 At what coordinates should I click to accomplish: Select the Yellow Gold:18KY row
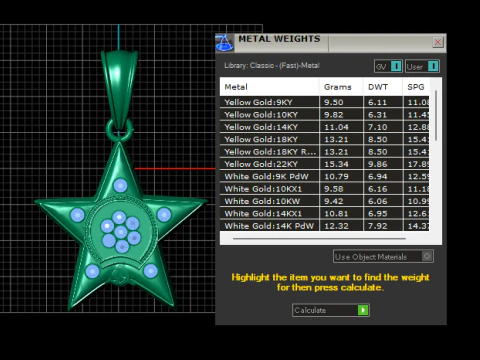point(324,139)
